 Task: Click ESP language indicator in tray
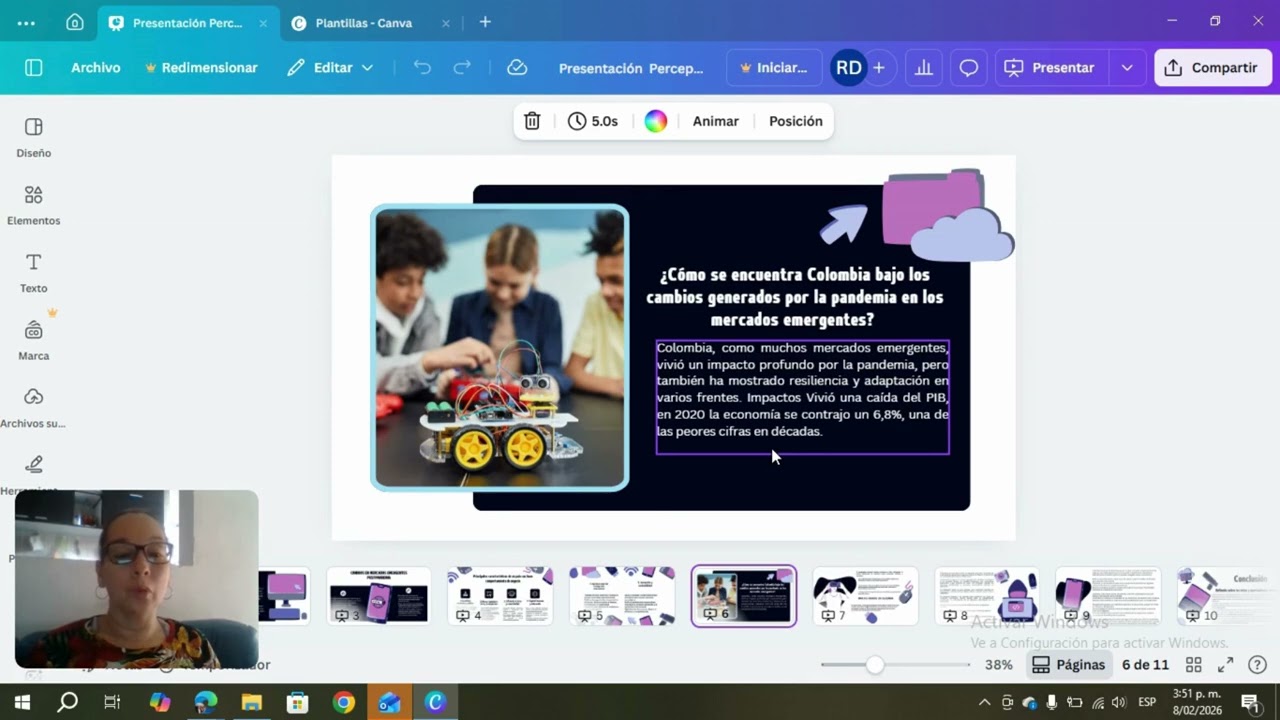1147,702
